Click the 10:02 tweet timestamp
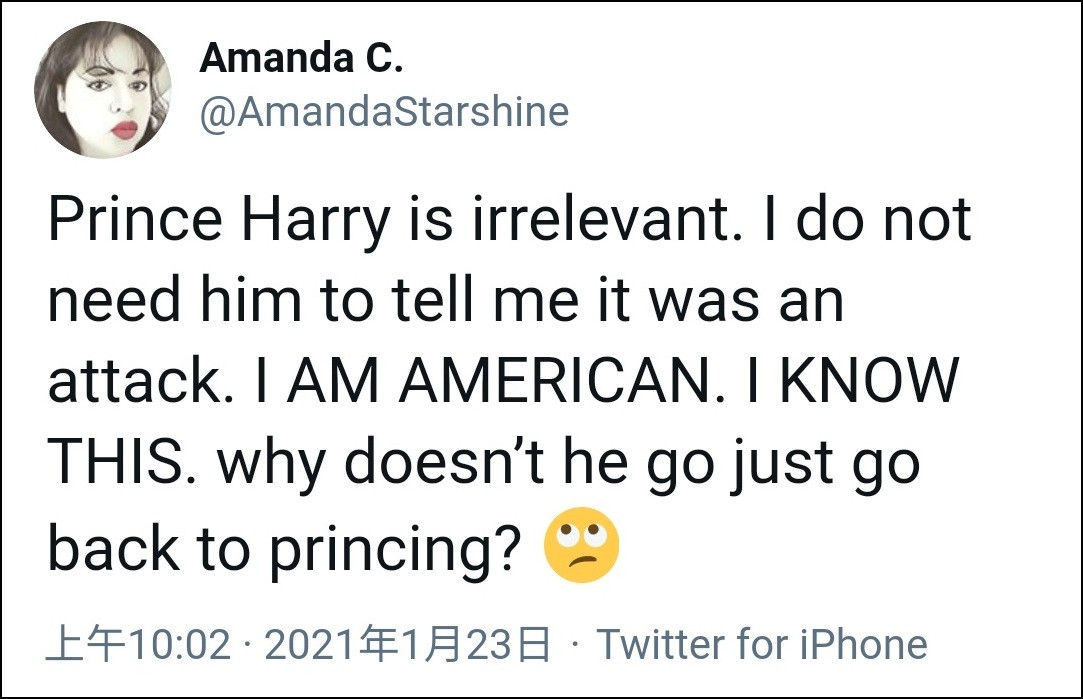The width and height of the screenshot is (1083, 699). click(x=138, y=644)
